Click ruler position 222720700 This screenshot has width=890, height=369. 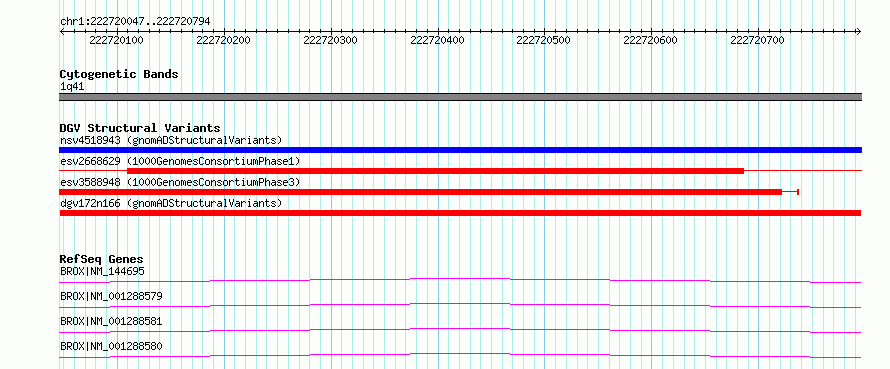click(757, 41)
